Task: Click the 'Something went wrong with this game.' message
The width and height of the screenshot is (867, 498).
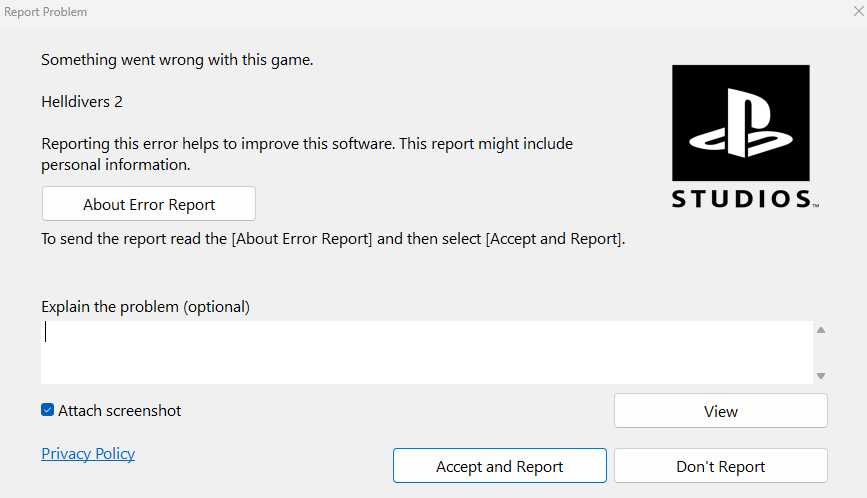Action: [x=177, y=60]
